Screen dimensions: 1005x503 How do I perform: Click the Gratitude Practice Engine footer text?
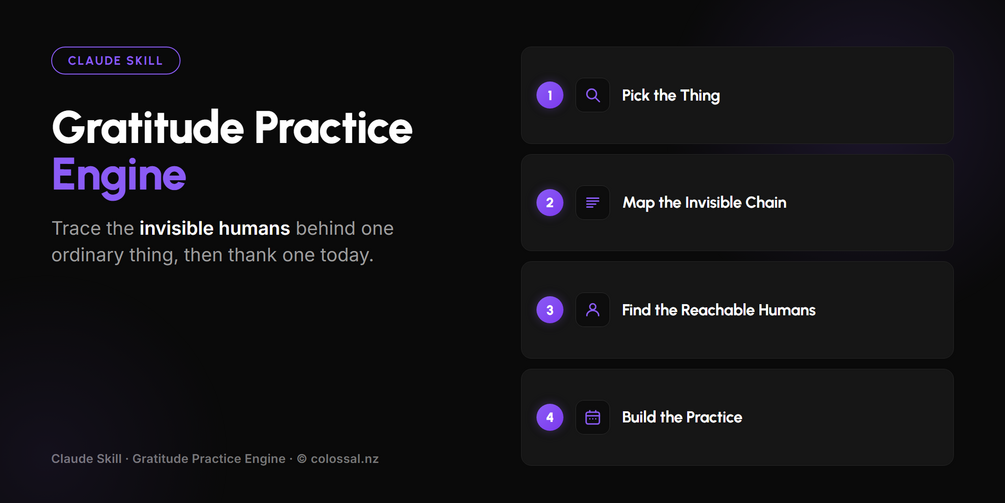tap(209, 459)
